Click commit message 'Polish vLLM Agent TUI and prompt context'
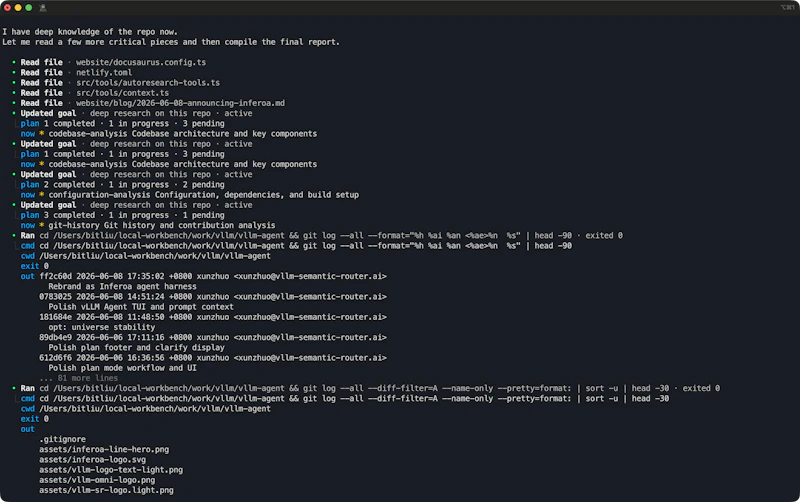This screenshot has width=800, height=502. click(141, 307)
